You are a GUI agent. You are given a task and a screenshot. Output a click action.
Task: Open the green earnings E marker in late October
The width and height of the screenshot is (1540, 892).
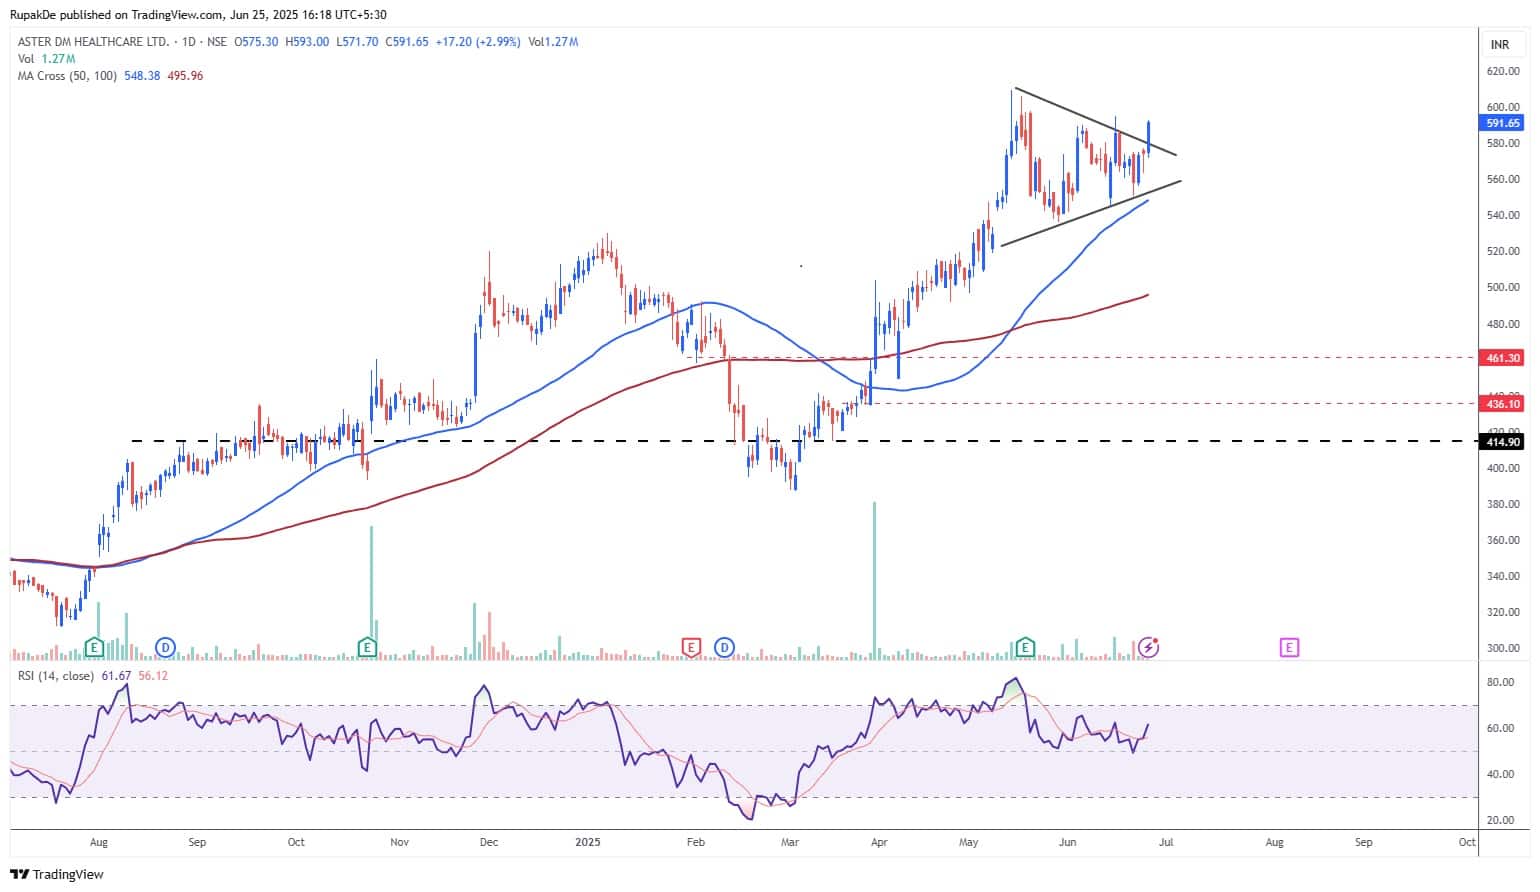click(x=368, y=648)
